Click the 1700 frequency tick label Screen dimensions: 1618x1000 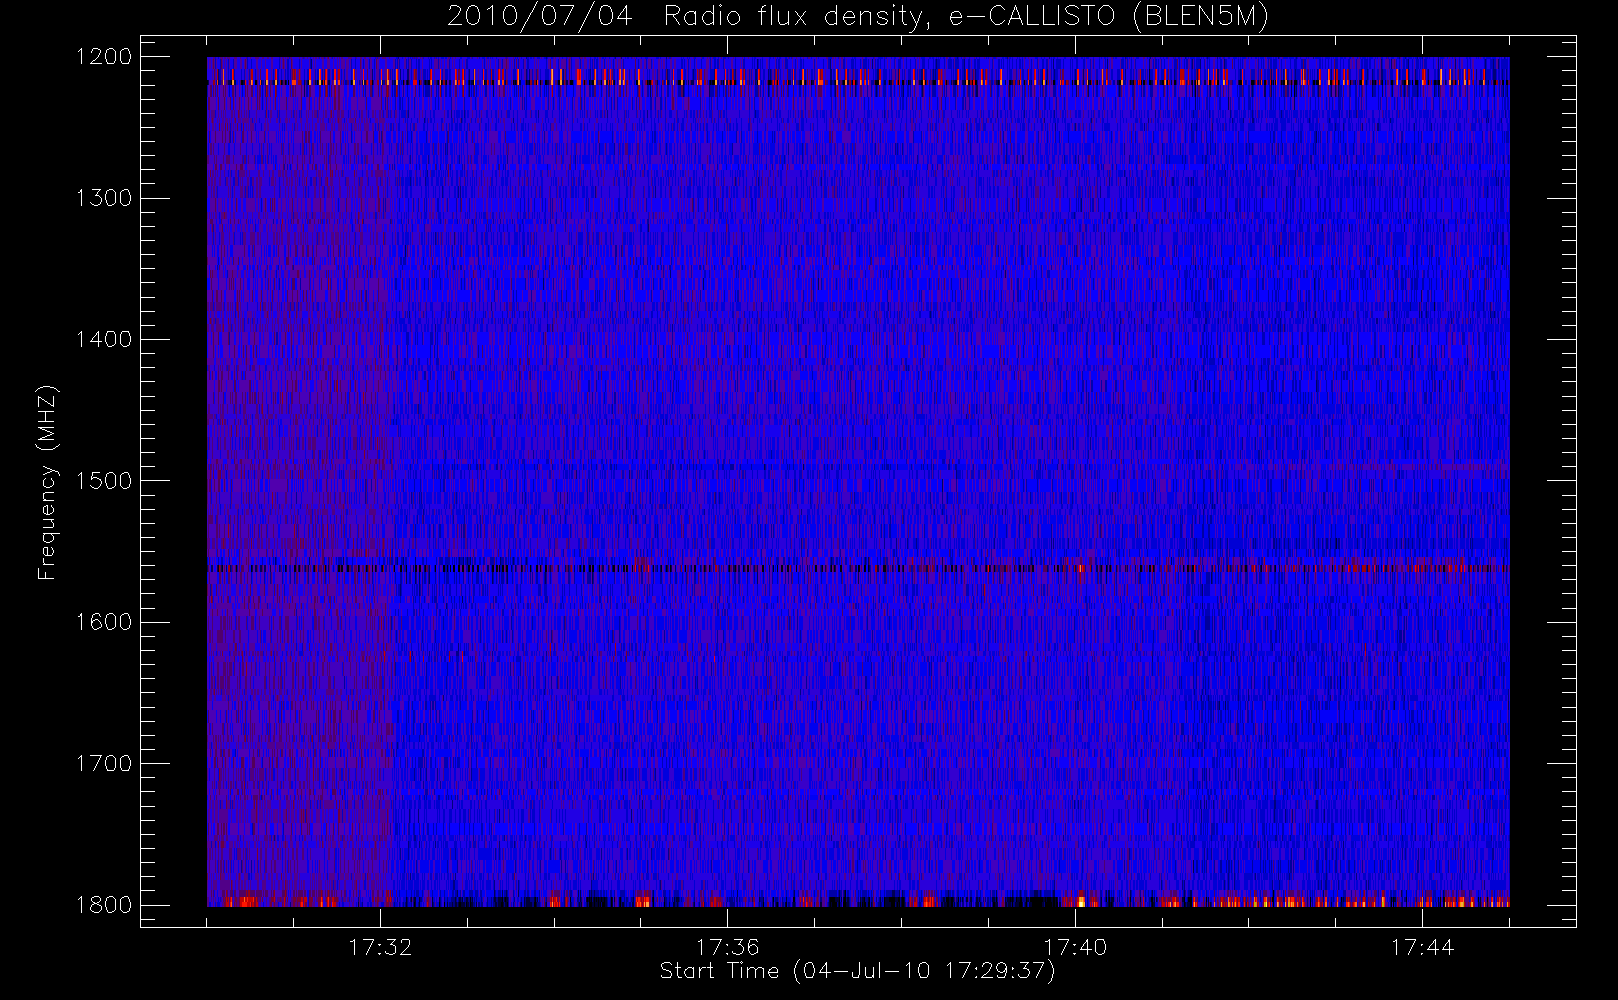[x=104, y=764]
